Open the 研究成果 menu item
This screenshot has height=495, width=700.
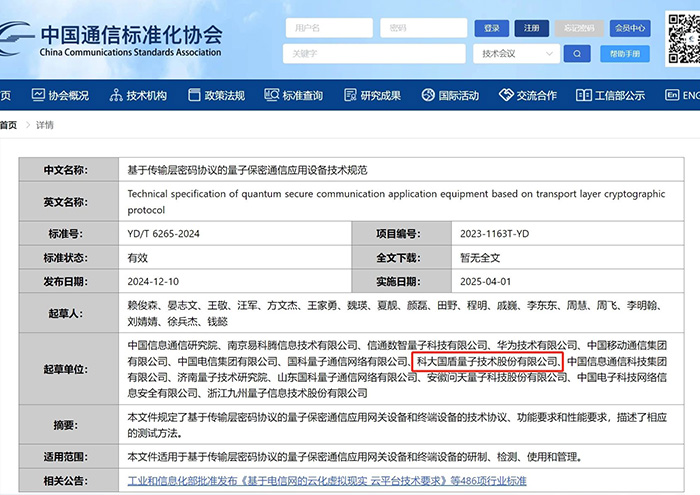[372, 95]
